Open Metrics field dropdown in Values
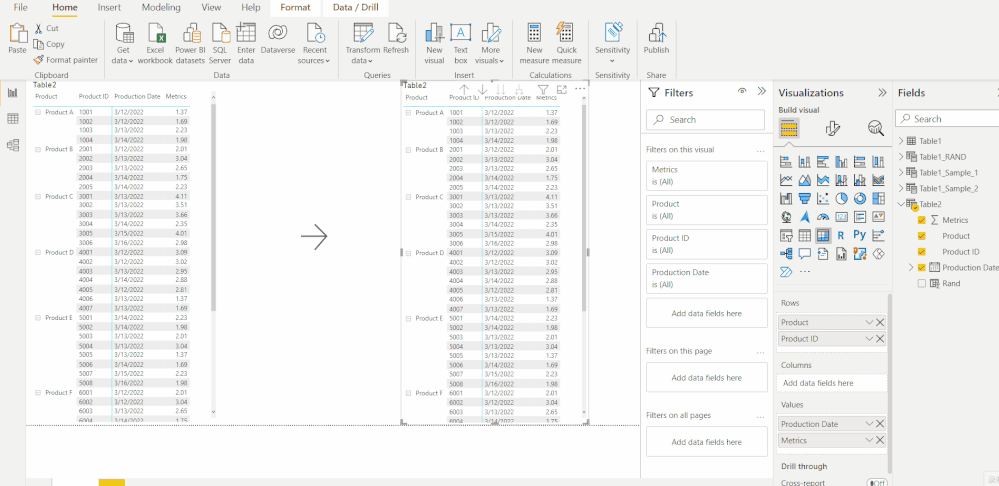Viewport: 999px width, 486px height. point(869,440)
